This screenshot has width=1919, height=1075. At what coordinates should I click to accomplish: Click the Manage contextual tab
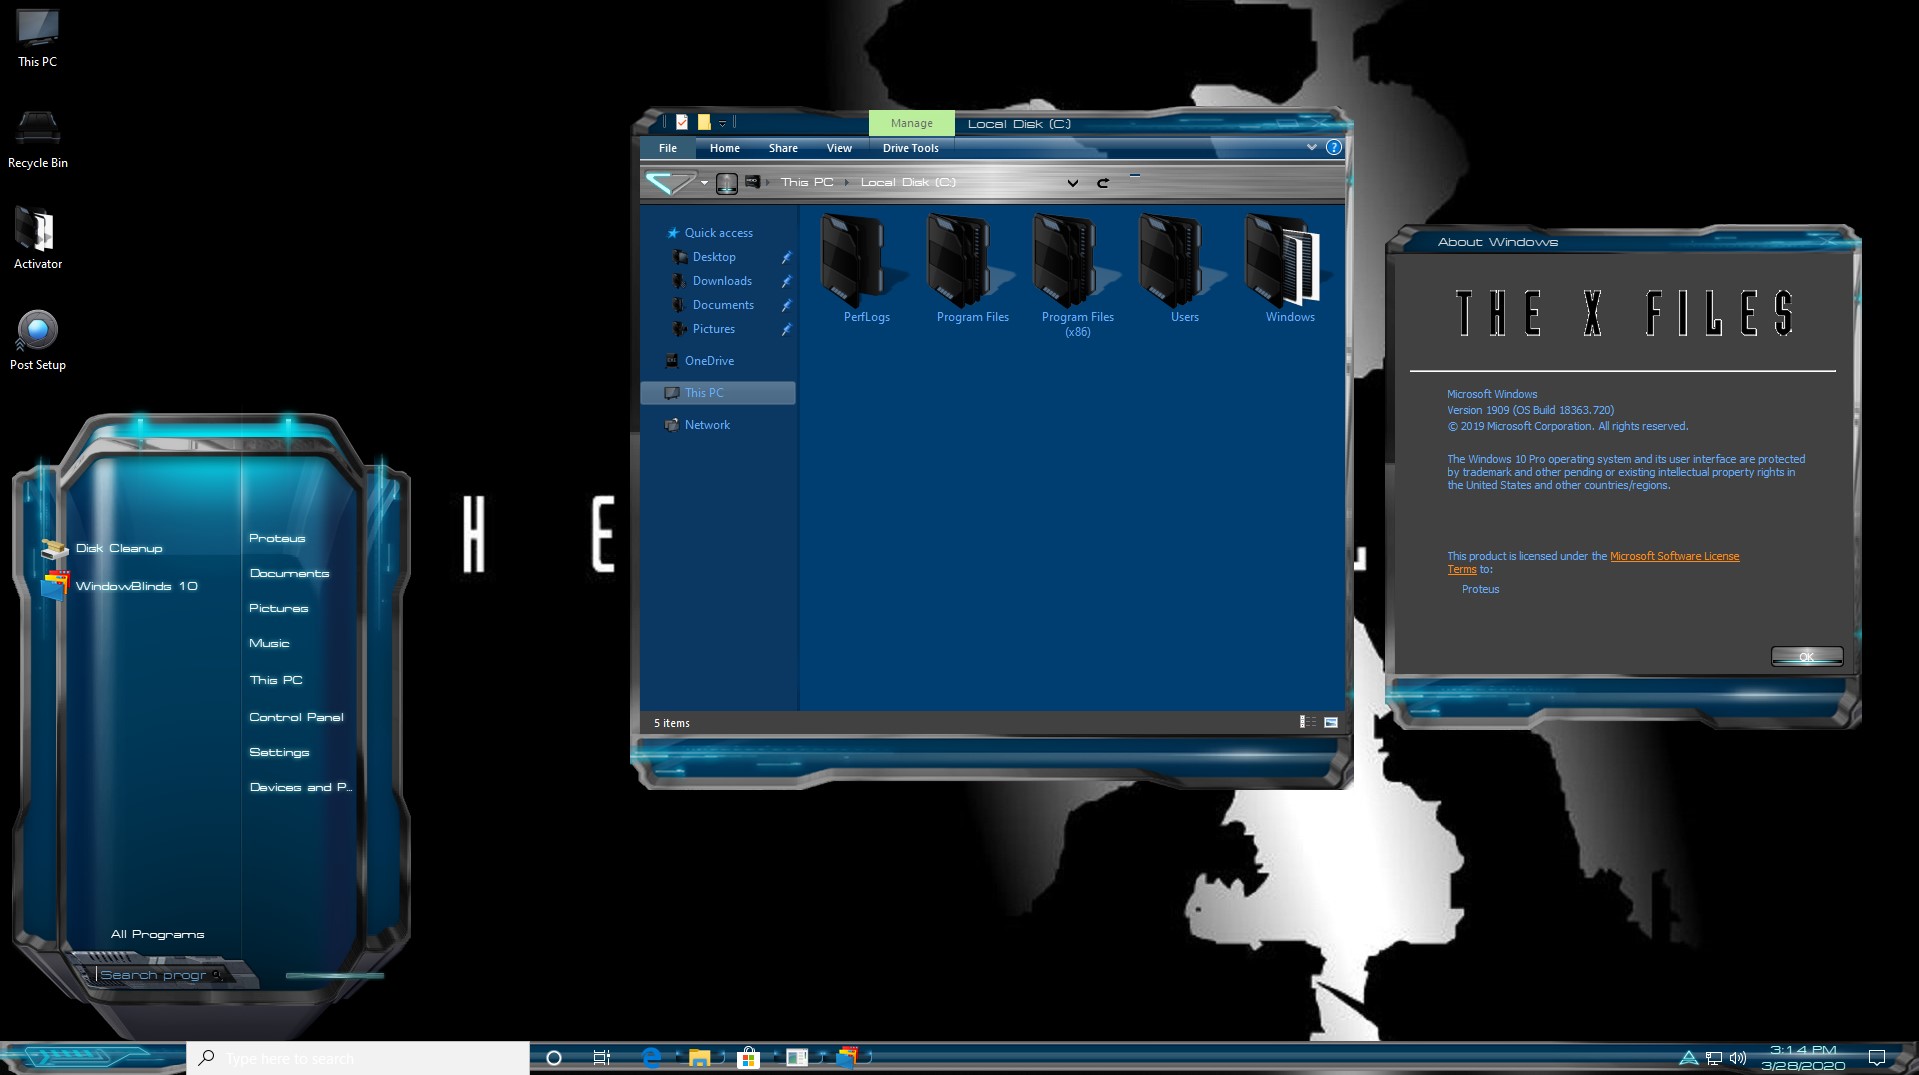[911, 123]
